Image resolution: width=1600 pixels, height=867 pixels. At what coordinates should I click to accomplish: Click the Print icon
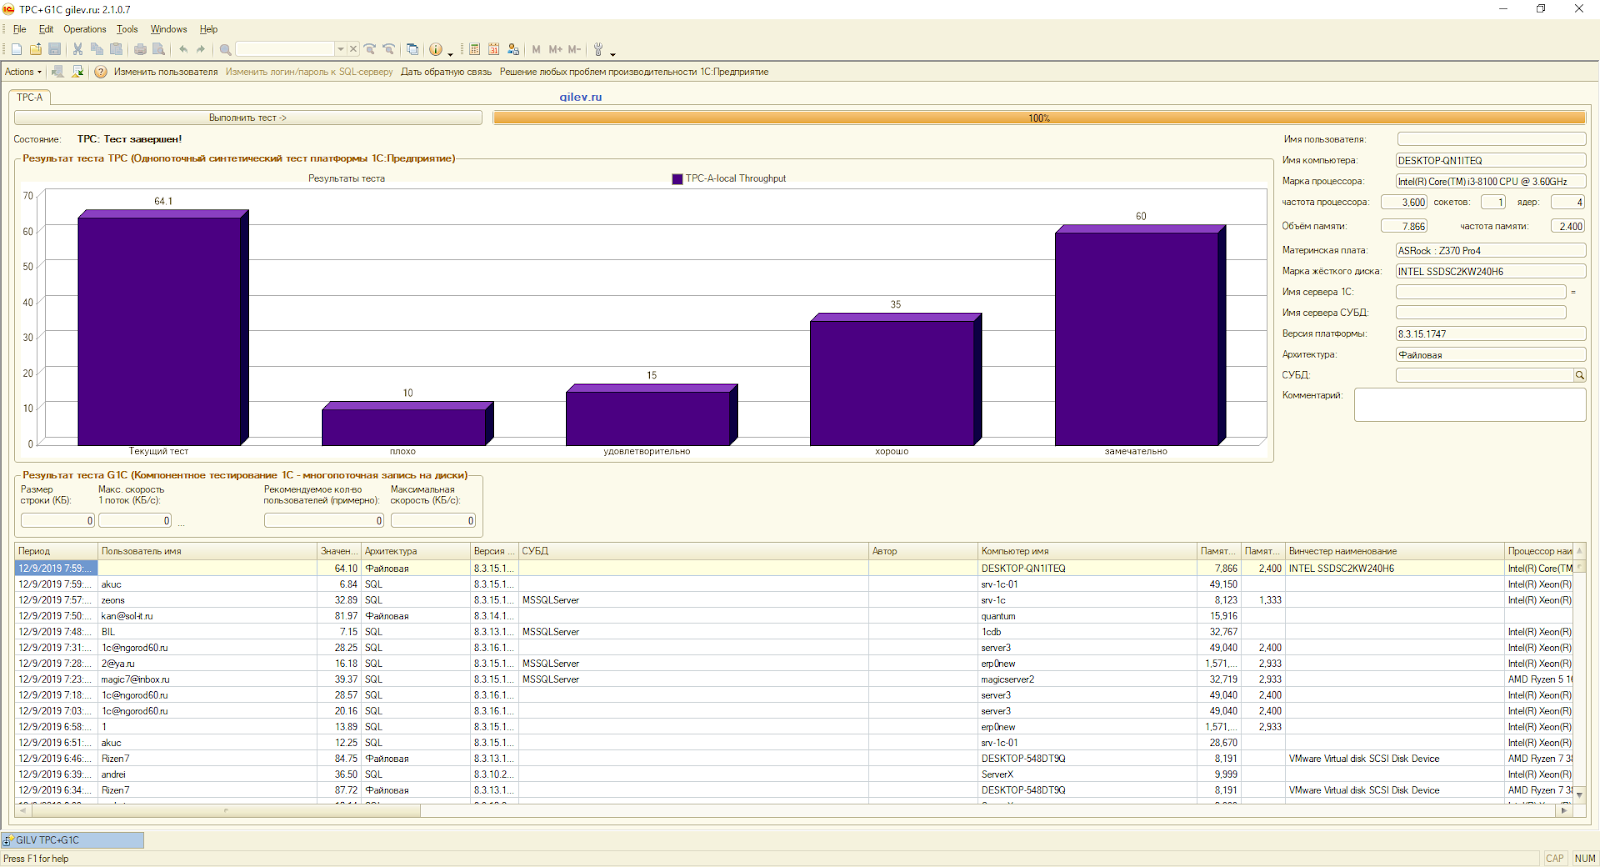[140, 49]
